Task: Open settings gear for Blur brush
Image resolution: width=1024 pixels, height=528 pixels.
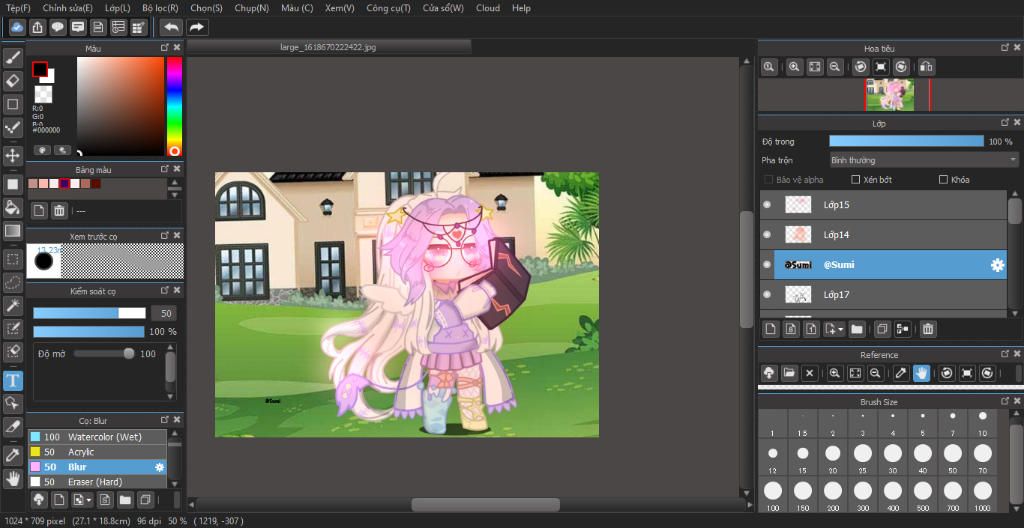Action: pyautogui.click(x=159, y=467)
